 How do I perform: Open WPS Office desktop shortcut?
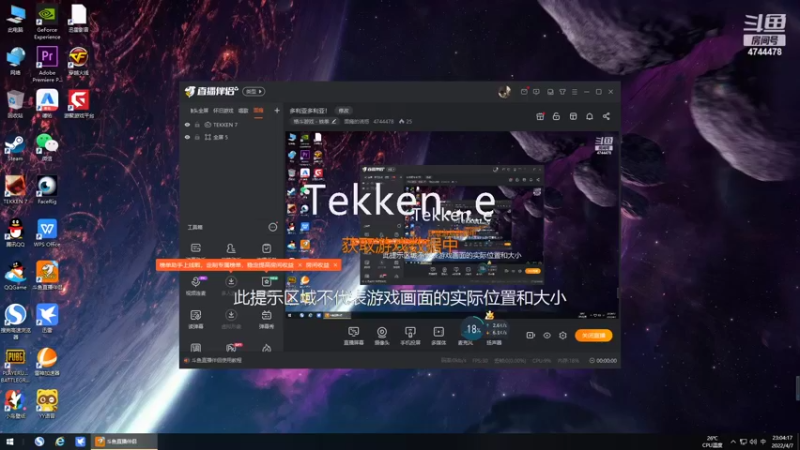[x=47, y=233]
